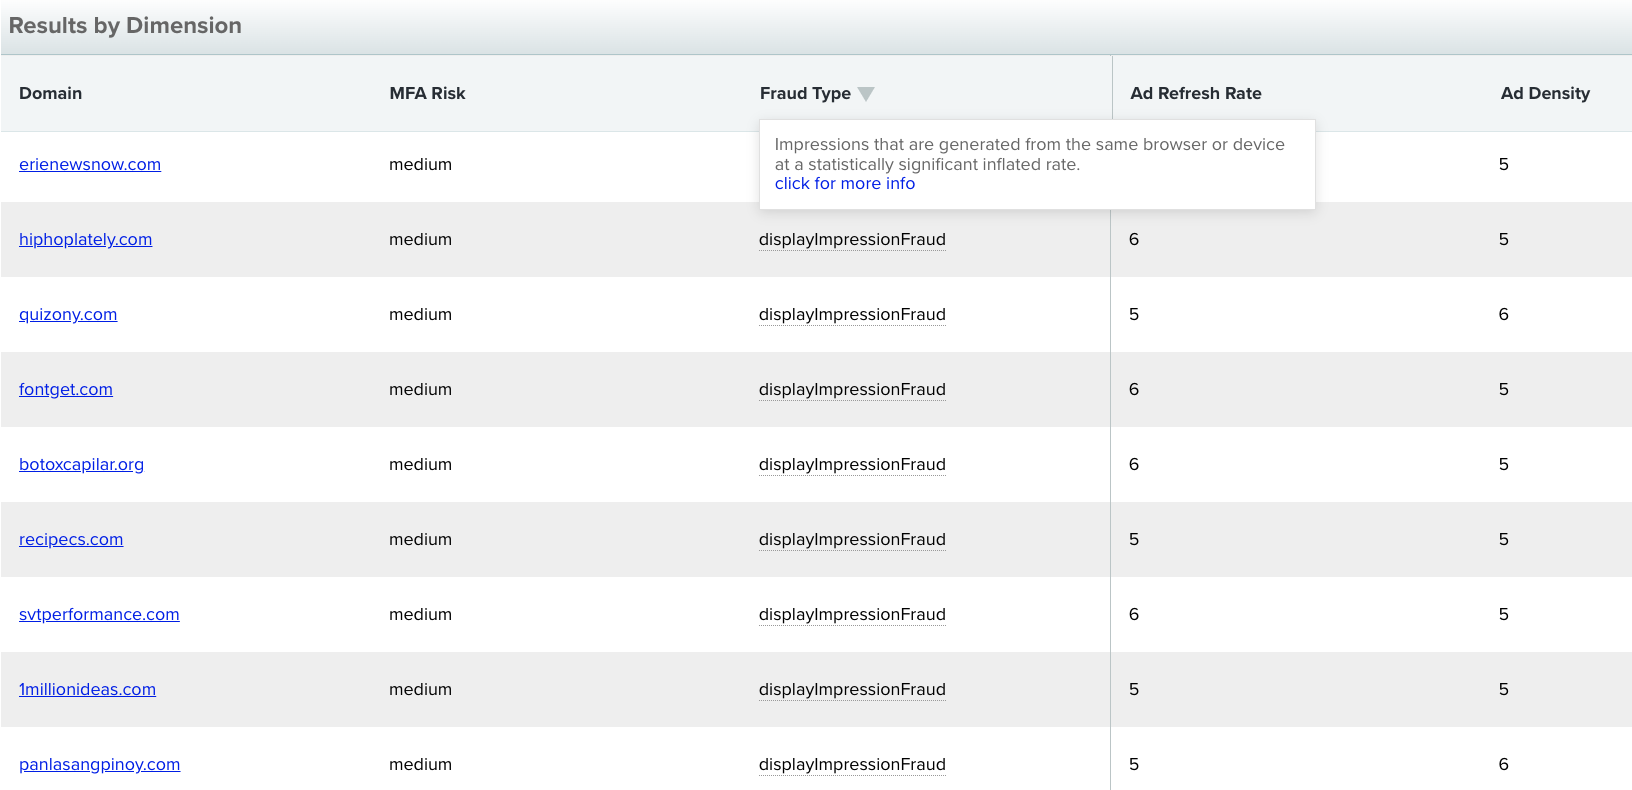The height and width of the screenshot is (790, 1632).
Task: Open the recipecs.com domain link
Action: [71, 539]
